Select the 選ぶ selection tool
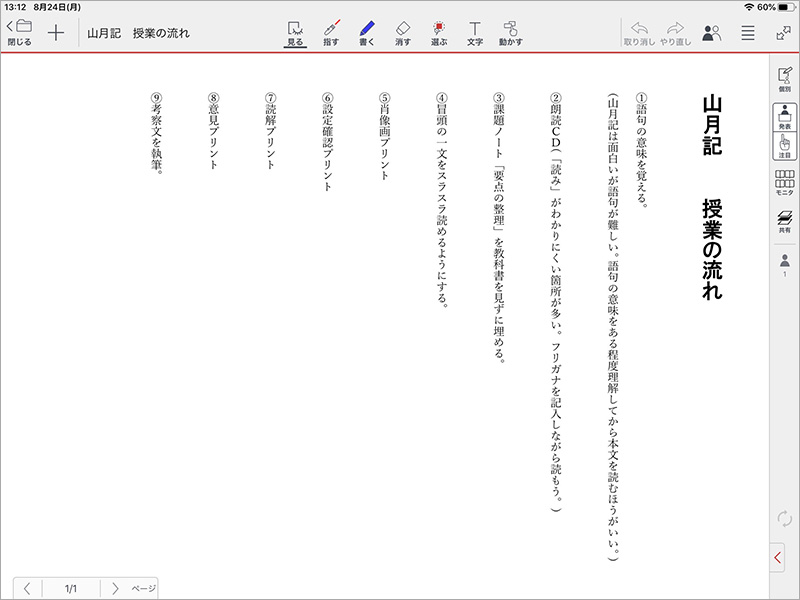The image size is (800, 600). pos(439,34)
